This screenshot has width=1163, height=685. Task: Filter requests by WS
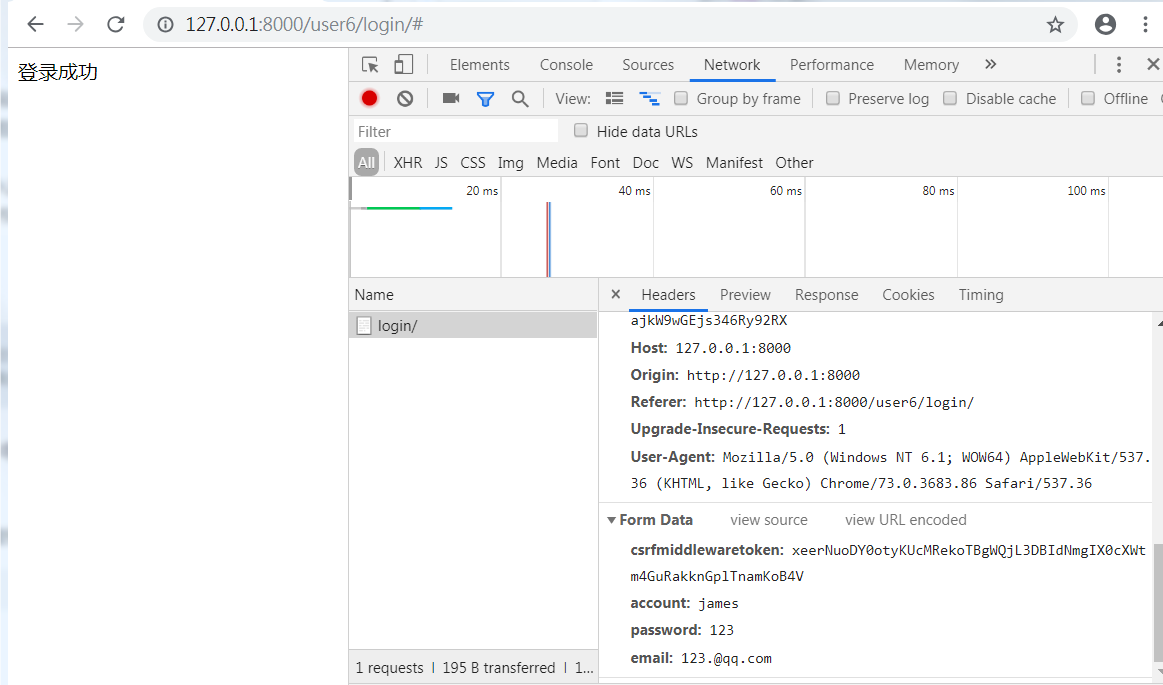point(682,162)
